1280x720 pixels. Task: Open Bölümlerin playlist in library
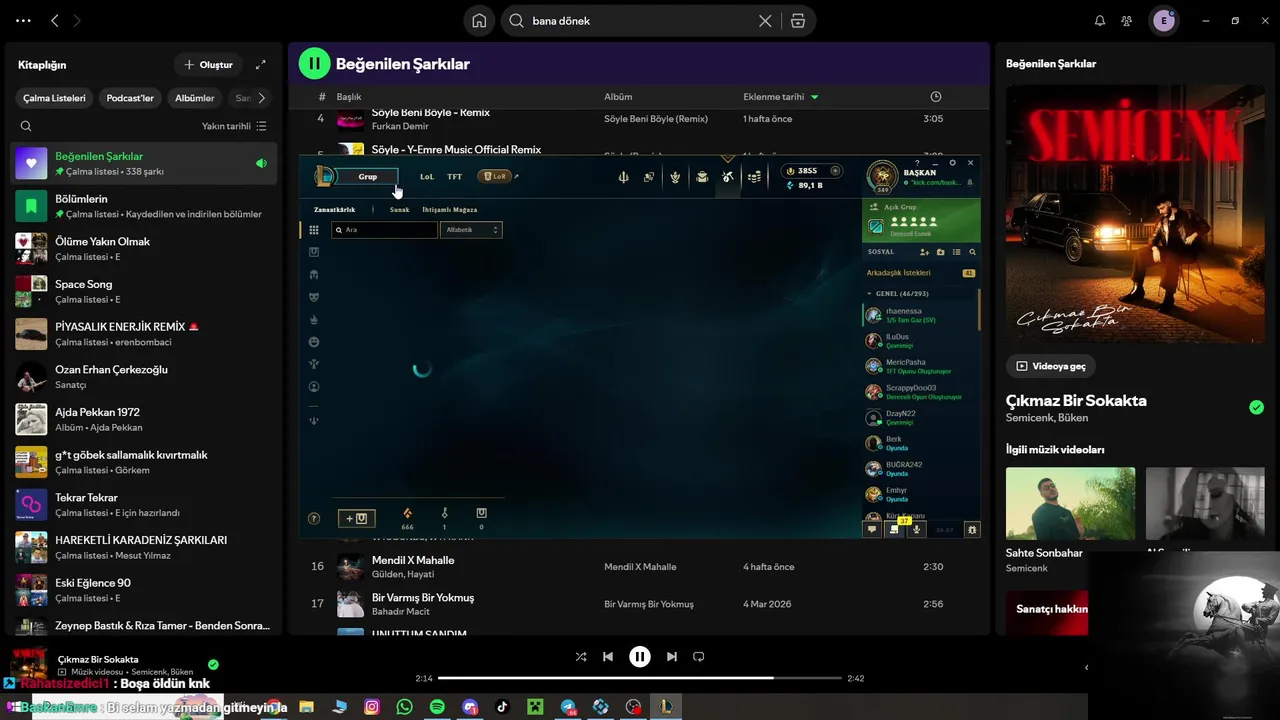(x=144, y=206)
